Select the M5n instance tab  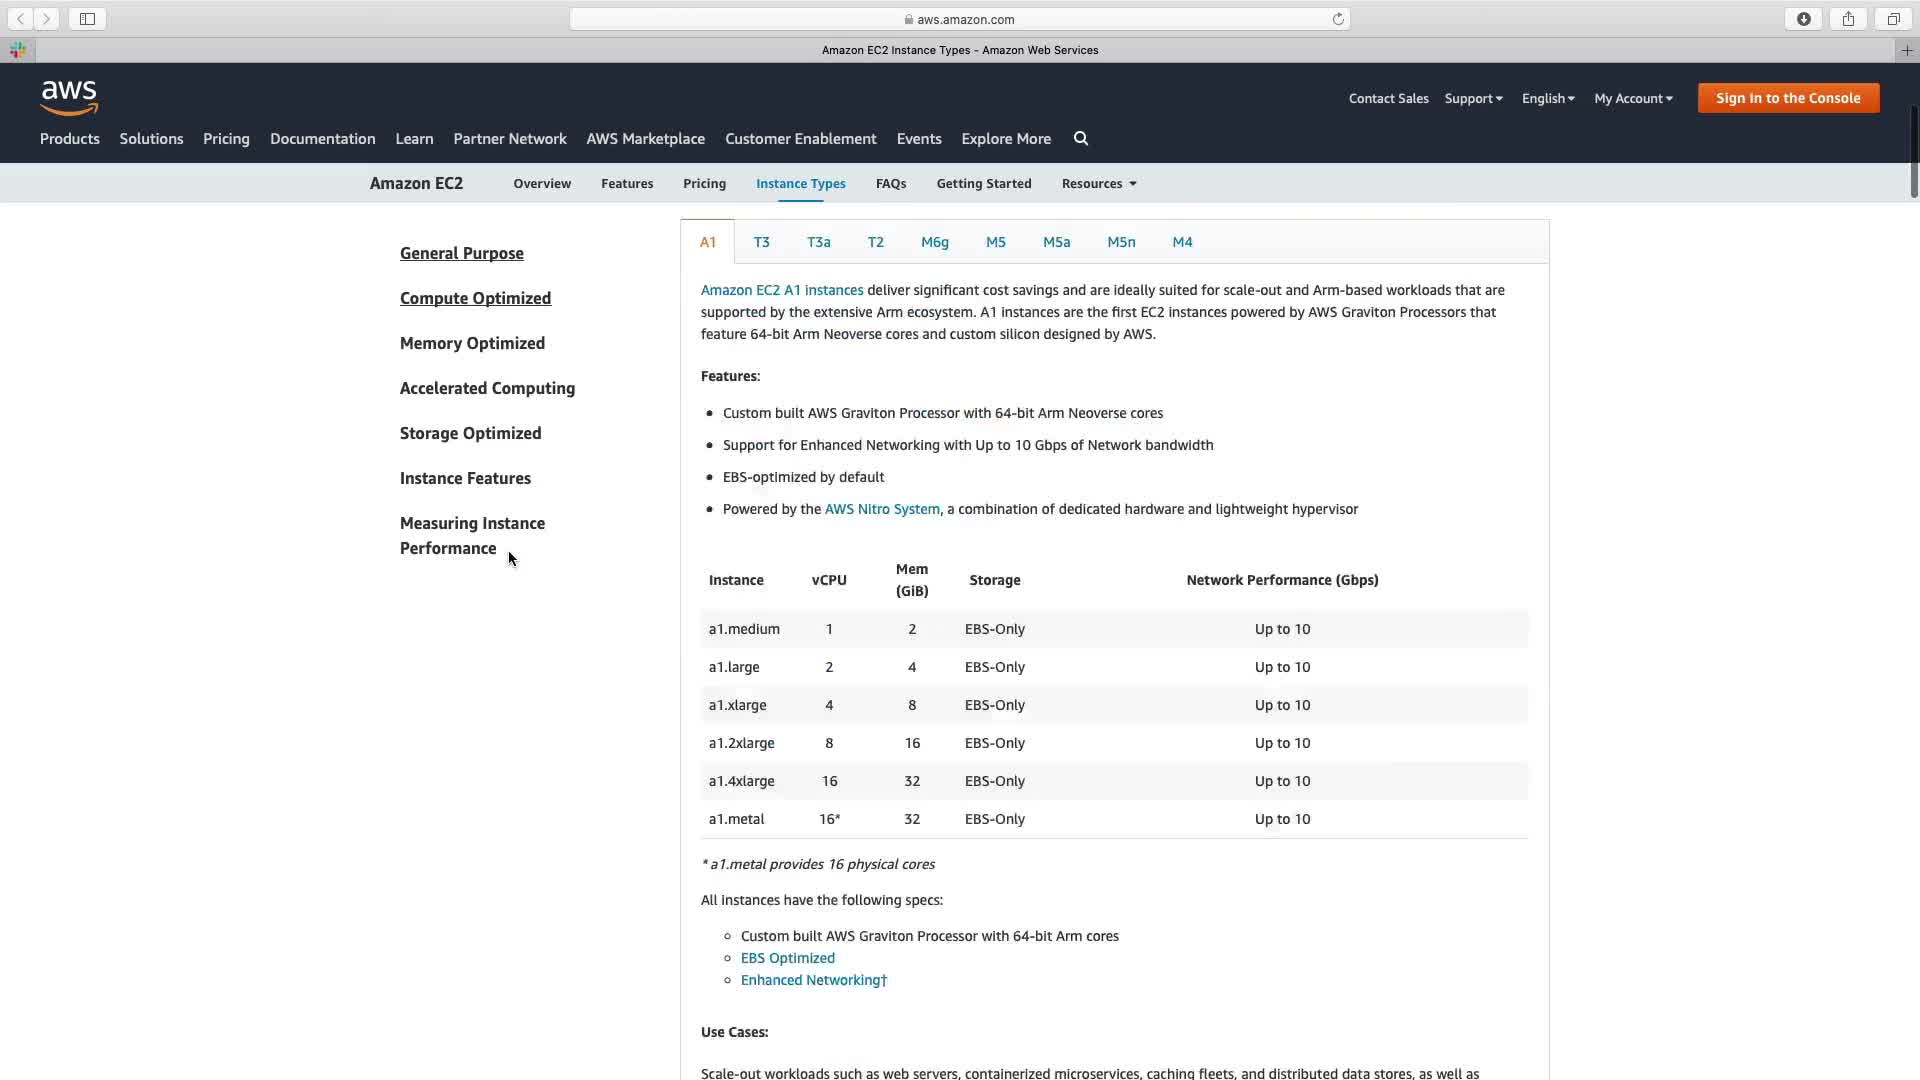tap(1121, 242)
